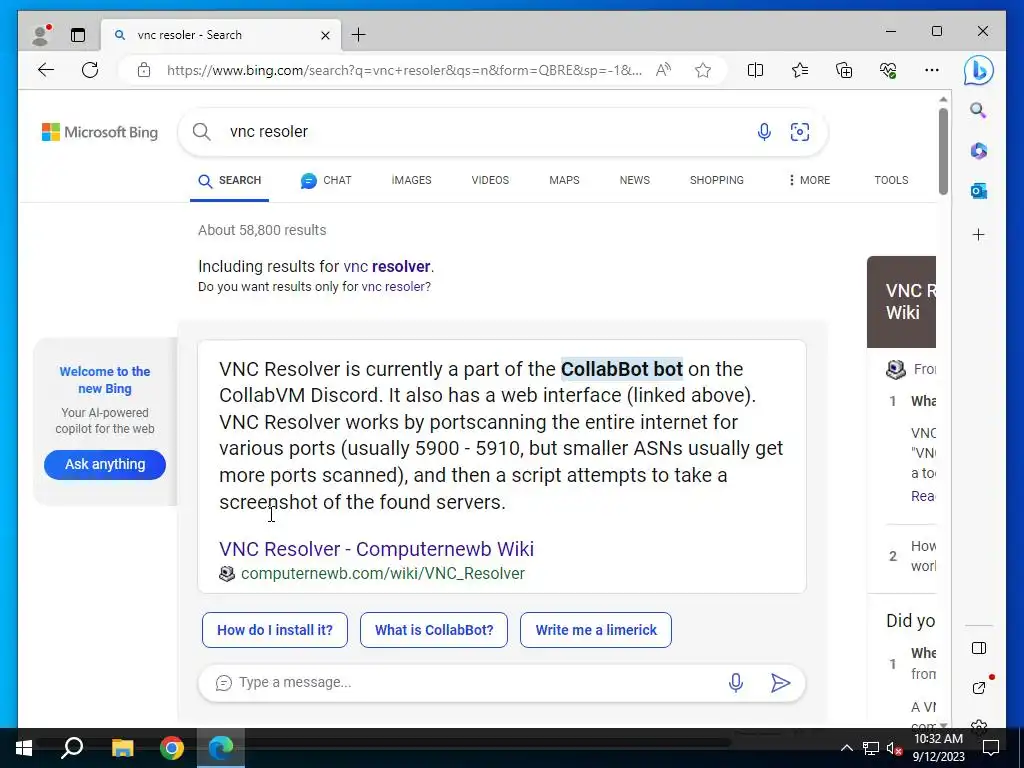Viewport: 1024px width, 768px height.
Task: Open the Edge profile icon
Action: click(41, 35)
